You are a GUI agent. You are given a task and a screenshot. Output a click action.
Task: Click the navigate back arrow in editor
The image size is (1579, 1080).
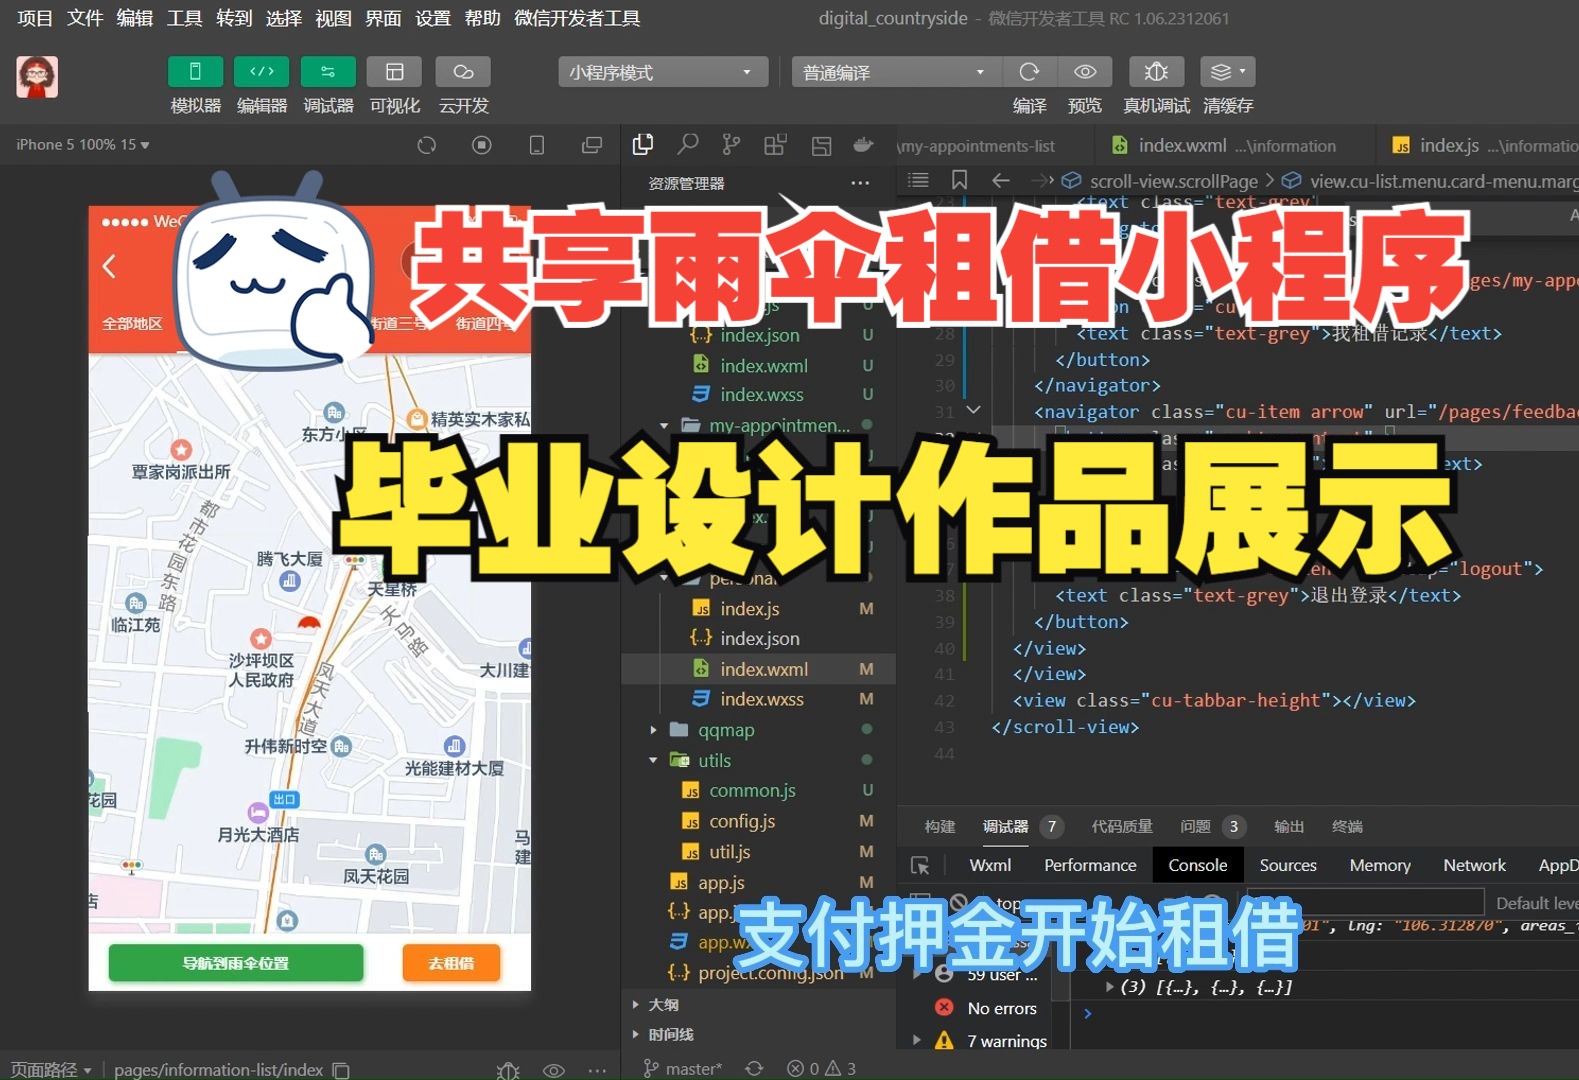point(1000,180)
